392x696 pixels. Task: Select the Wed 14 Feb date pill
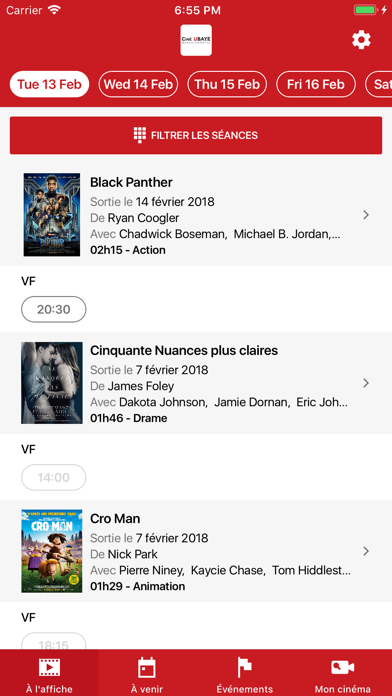(x=138, y=84)
